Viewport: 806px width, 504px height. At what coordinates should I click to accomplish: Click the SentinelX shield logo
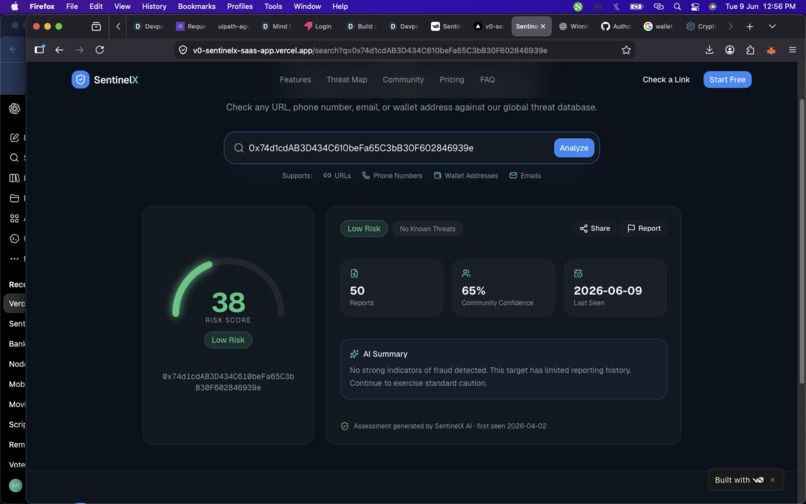tap(80, 80)
